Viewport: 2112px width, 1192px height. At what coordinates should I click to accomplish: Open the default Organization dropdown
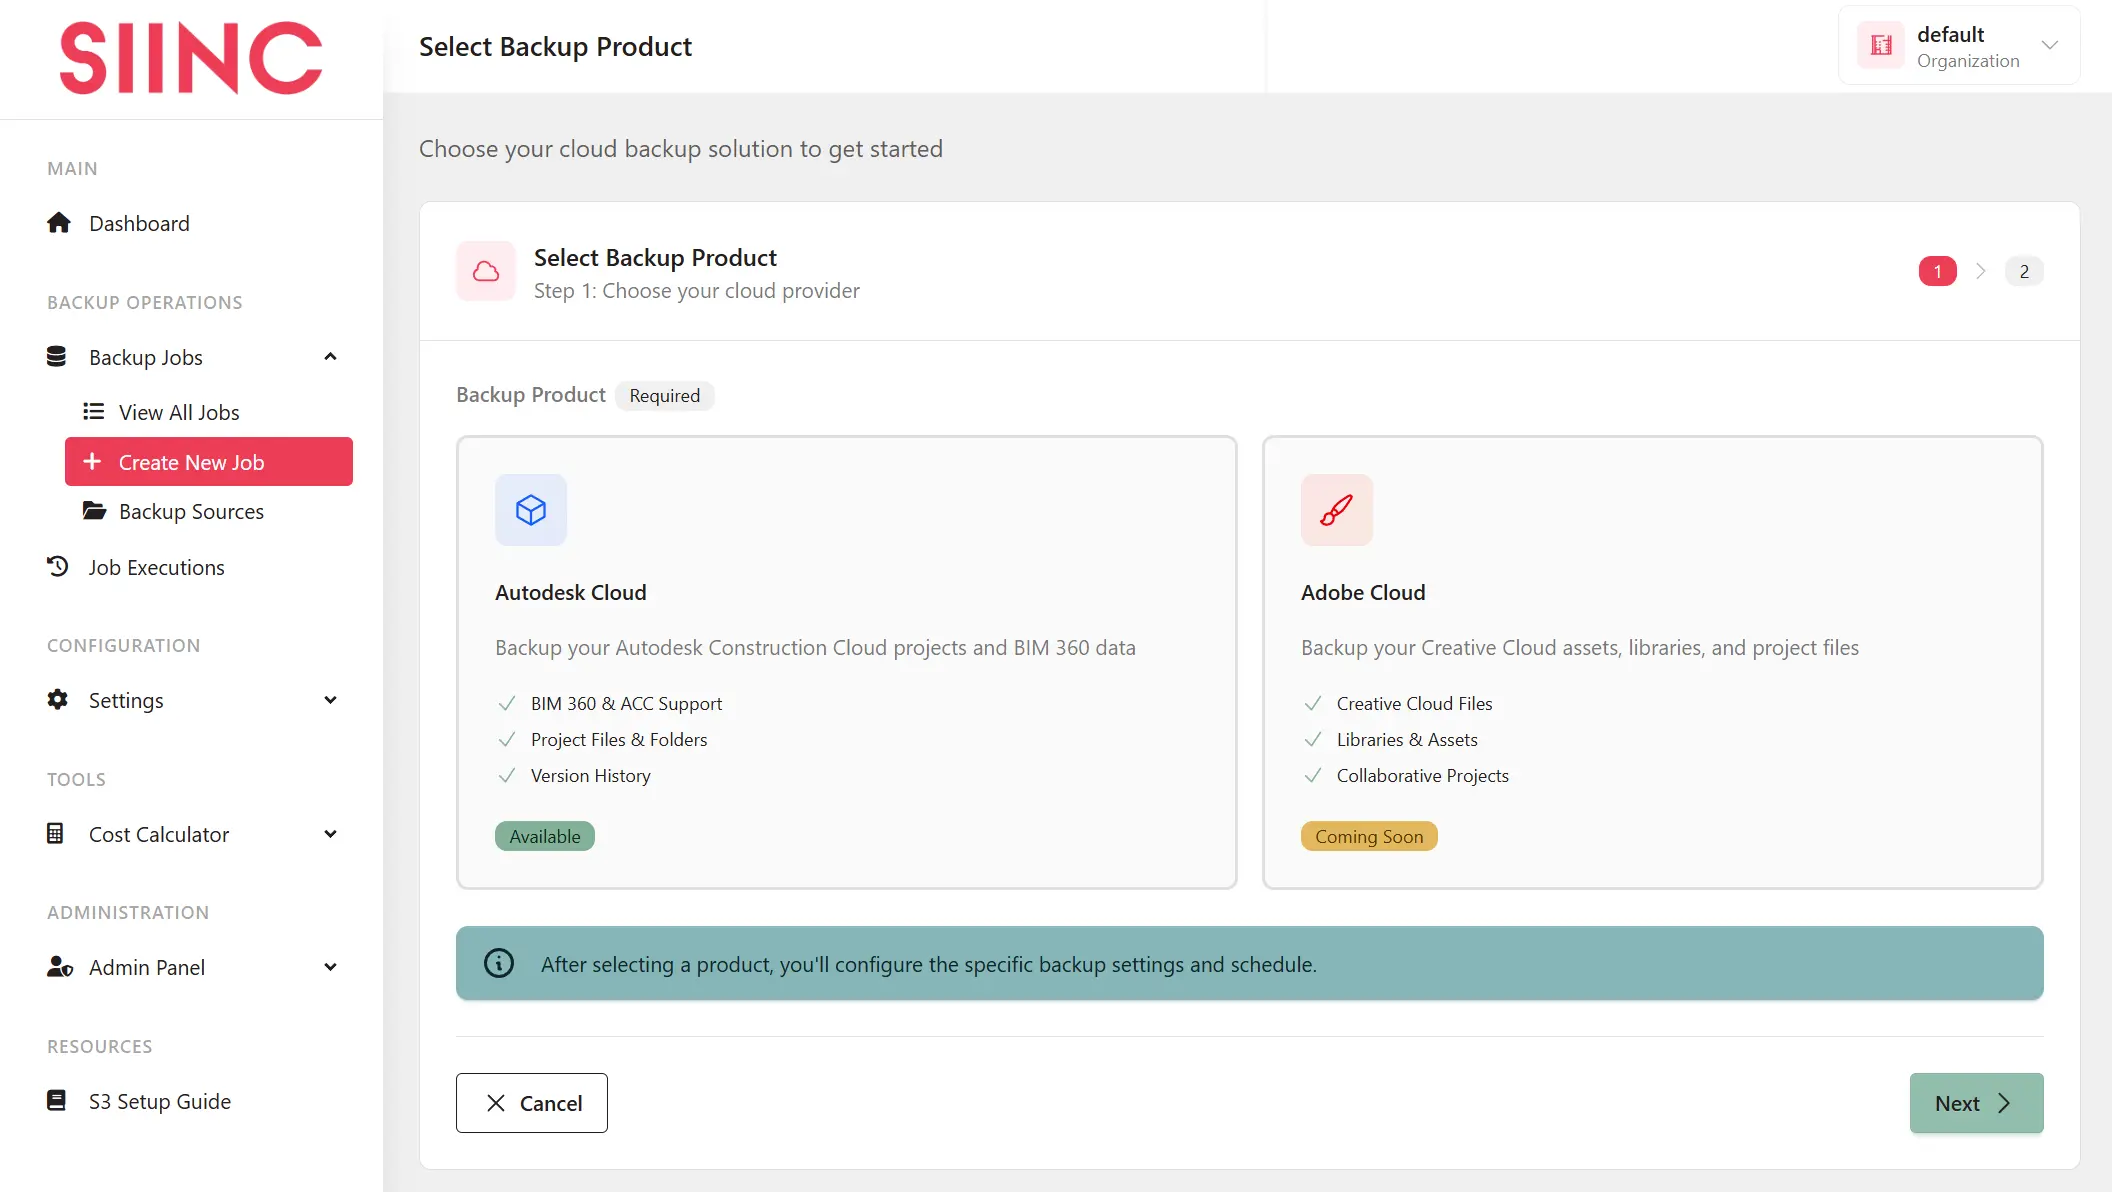[1958, 46]
